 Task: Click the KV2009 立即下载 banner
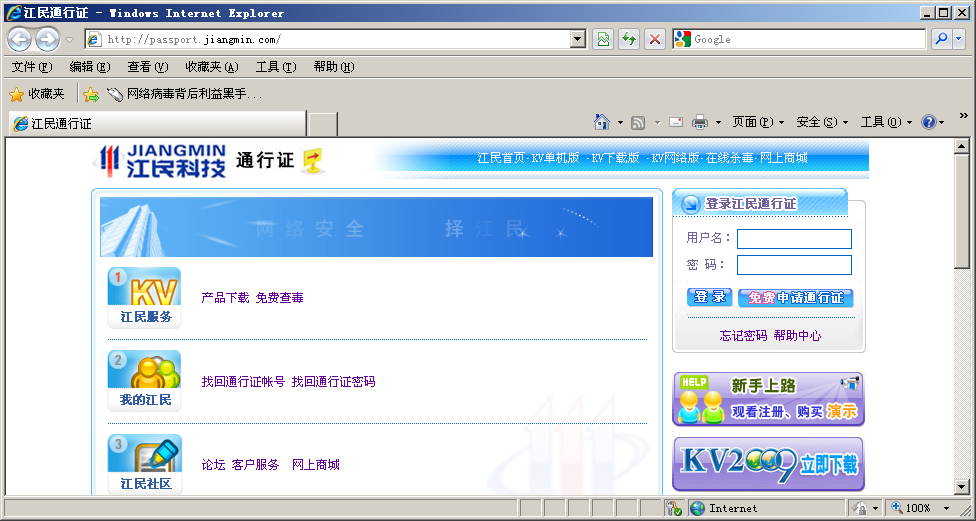(x=769, y=464)
